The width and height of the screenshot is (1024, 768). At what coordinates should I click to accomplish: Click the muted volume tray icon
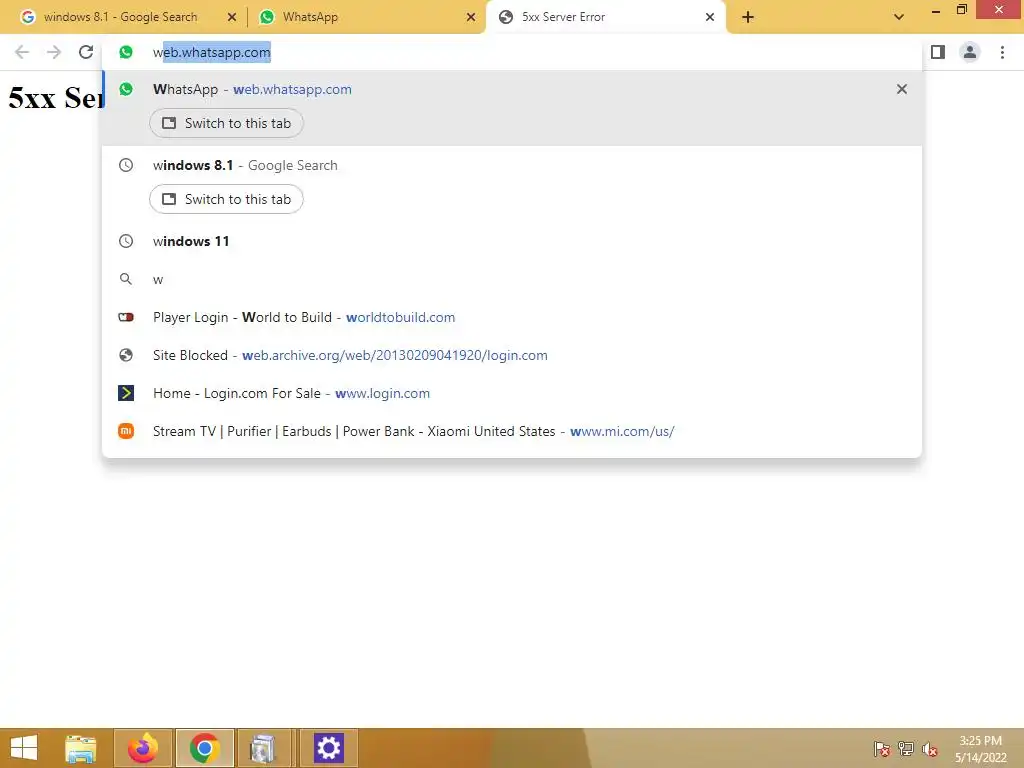930,749
